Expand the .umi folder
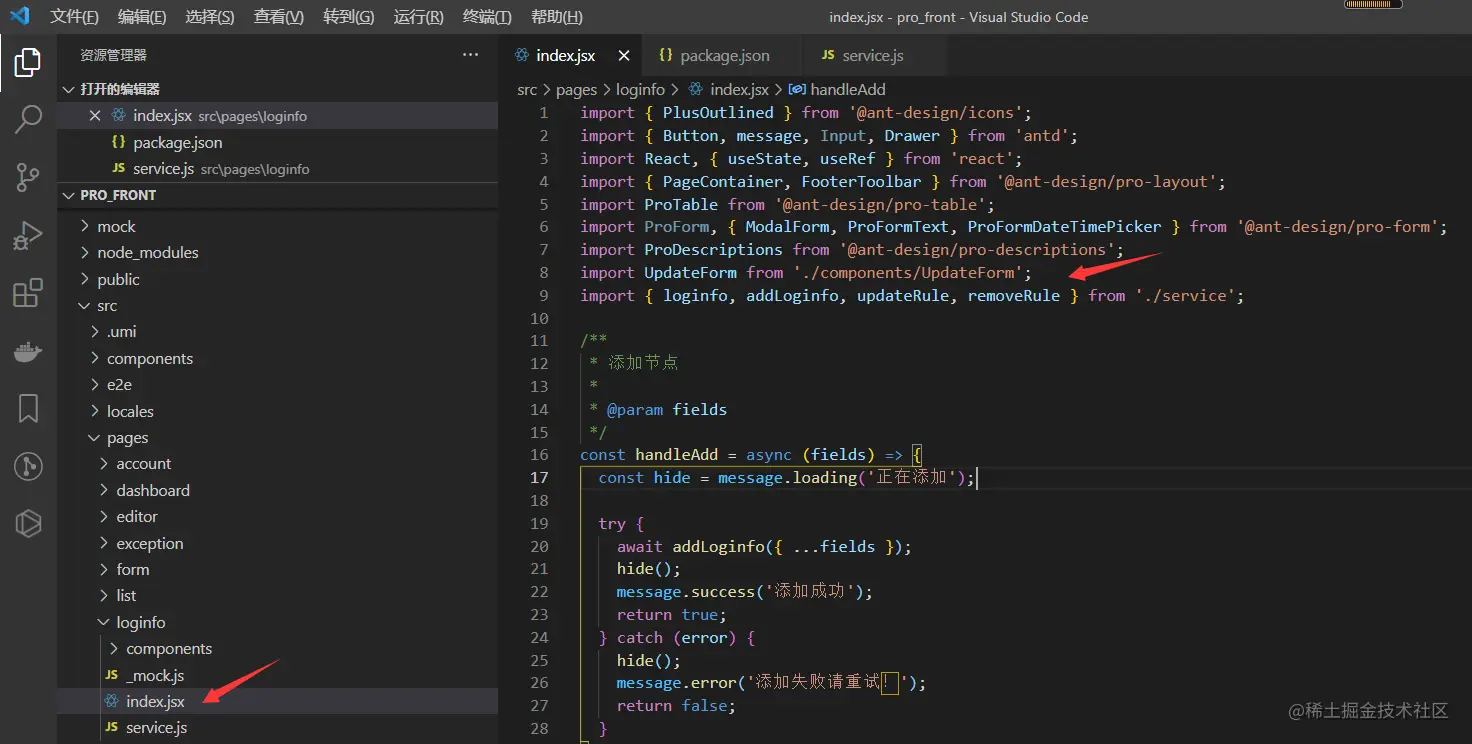The width and height of the screenshot is (1472, 744). click(121, 331)
